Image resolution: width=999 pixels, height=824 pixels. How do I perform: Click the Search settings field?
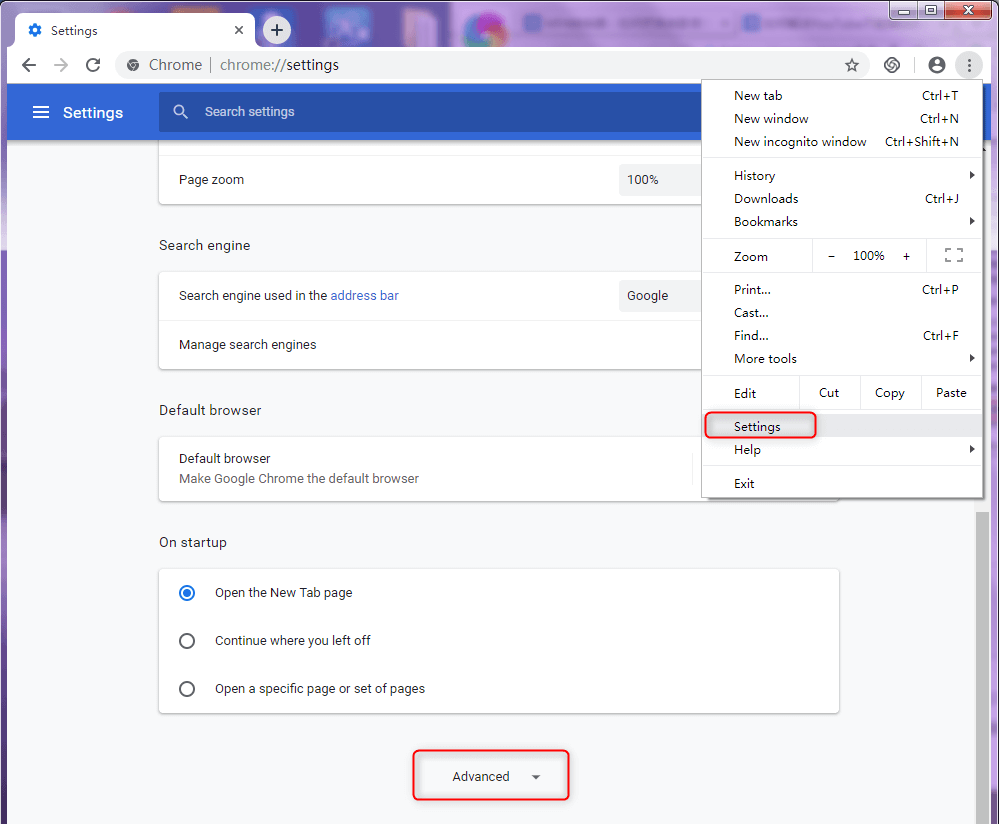click(x=430, y=112)
